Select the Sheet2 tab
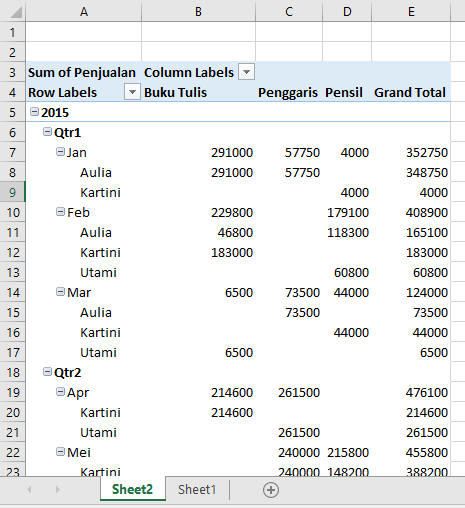This screenshot has width=465, height=508. (132, 489)
